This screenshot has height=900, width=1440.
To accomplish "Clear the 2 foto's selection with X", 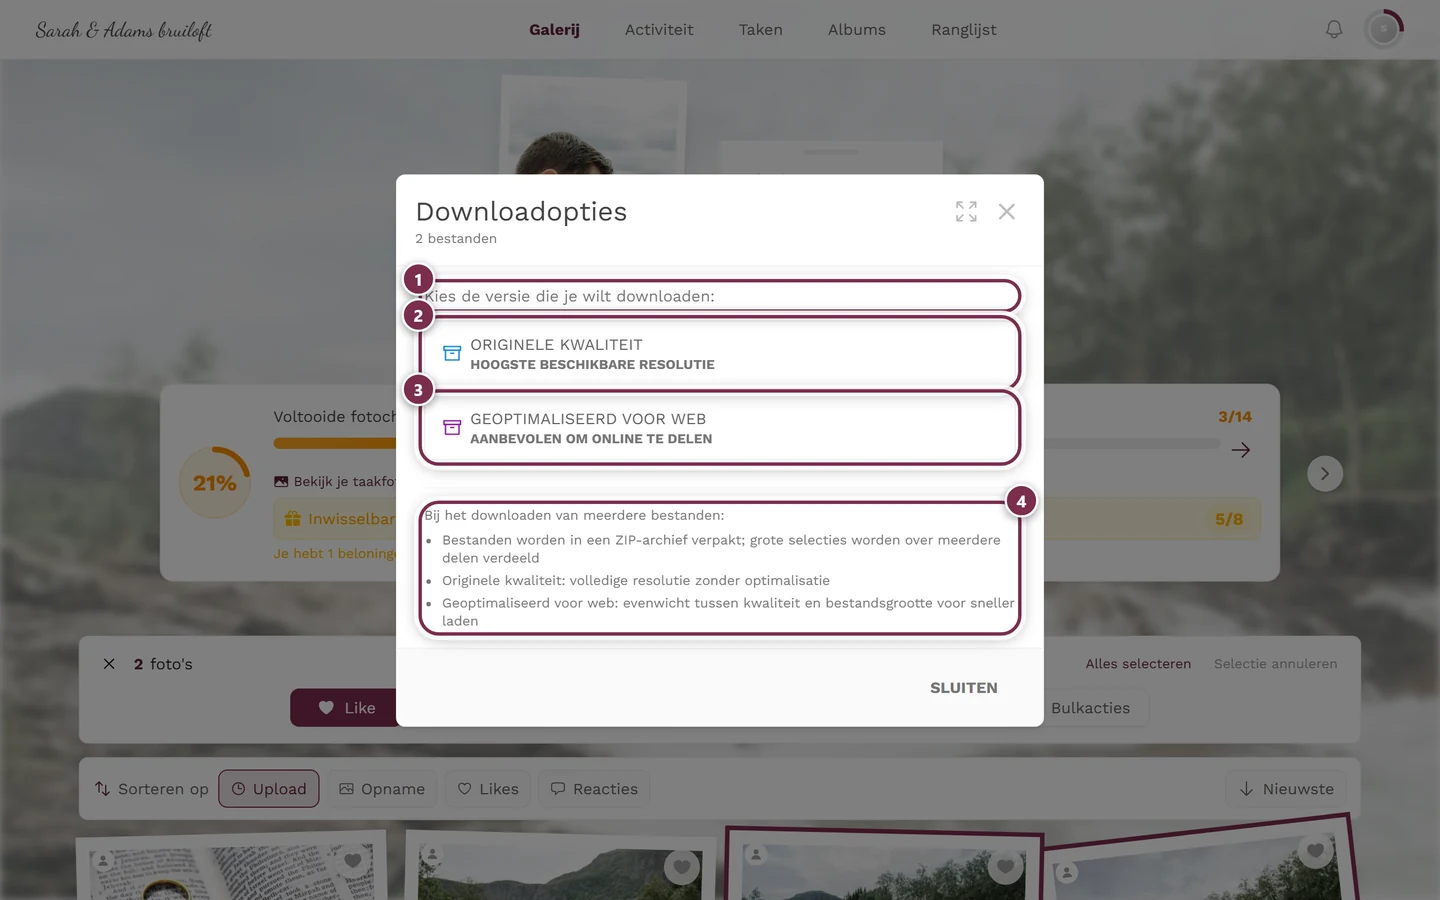I will tap(109, 664).
